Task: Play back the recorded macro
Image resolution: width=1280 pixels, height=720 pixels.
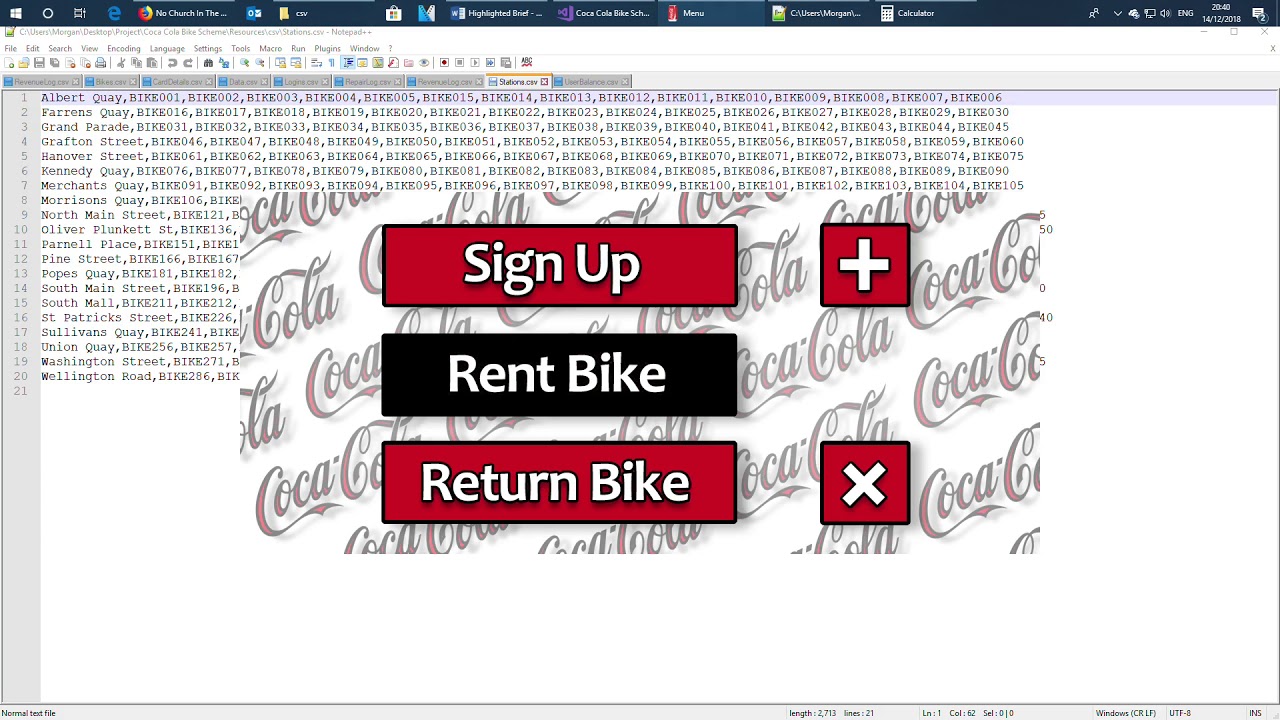Action: (474, 63)
